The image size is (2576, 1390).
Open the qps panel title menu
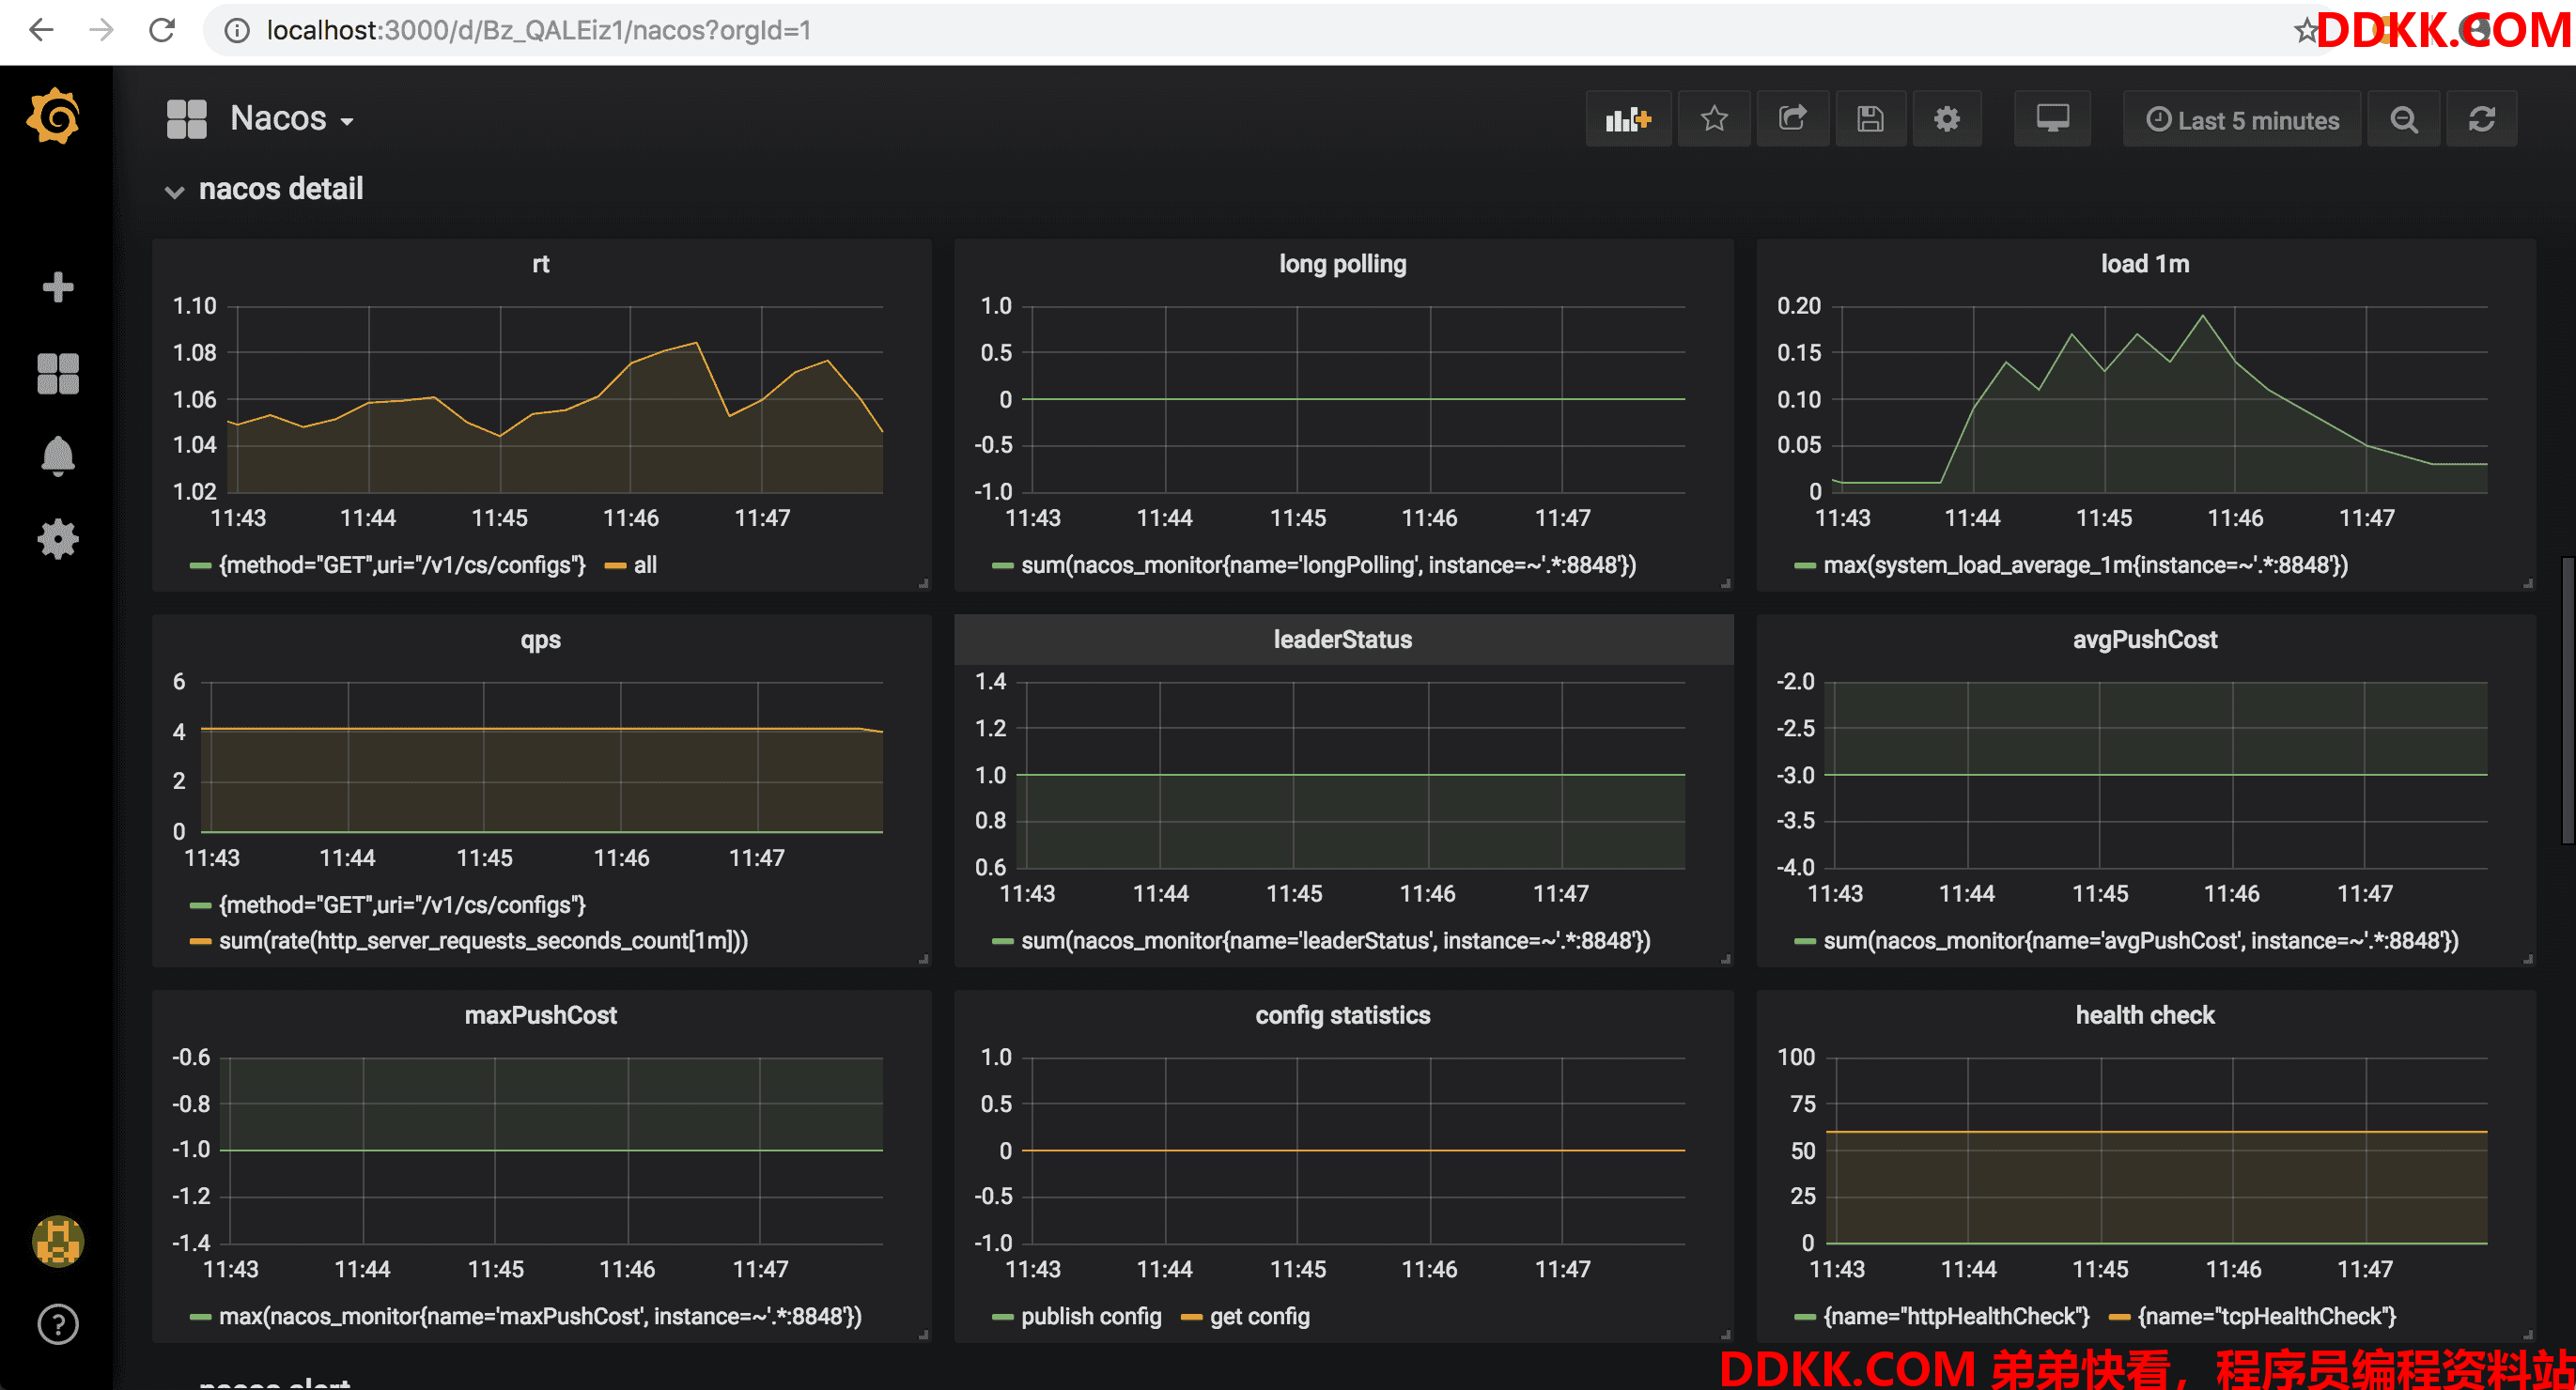pyautogui.click(x=541, y=640)
